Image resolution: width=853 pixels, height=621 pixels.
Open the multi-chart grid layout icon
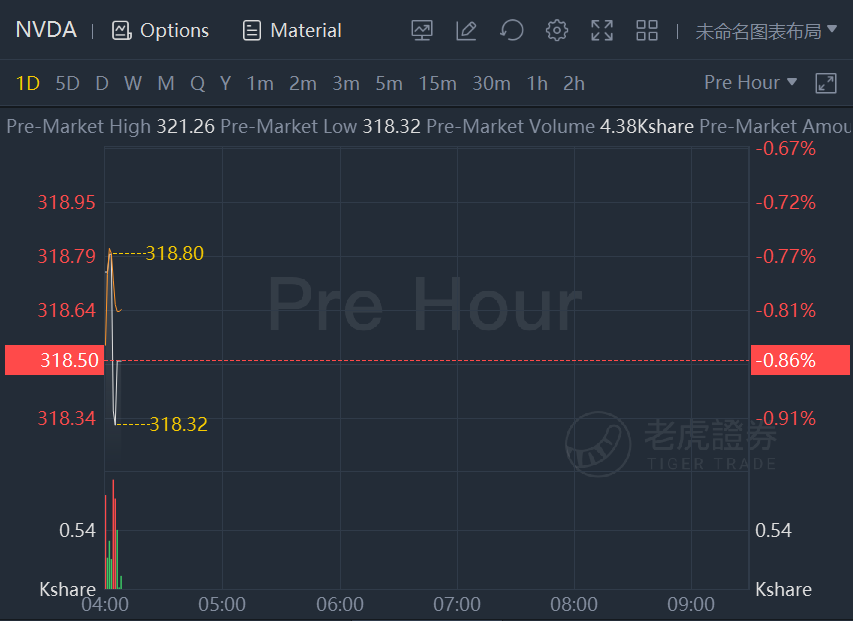(647, 30)
